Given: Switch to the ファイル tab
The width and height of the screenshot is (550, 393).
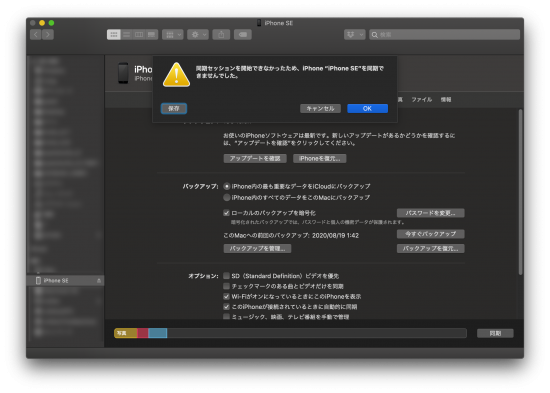Looking at the screenshot, I should pyautogui.click(x=421, y=100).
